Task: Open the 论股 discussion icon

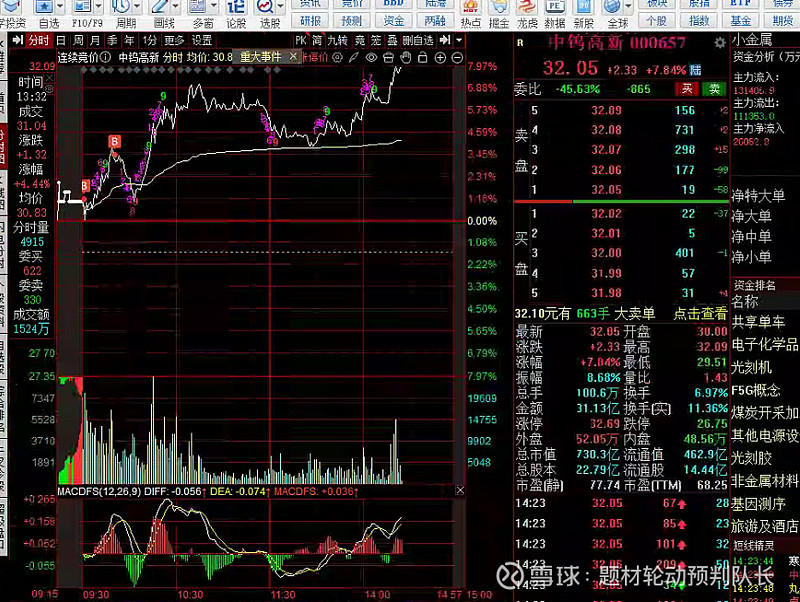Action: tap(236, 10)
